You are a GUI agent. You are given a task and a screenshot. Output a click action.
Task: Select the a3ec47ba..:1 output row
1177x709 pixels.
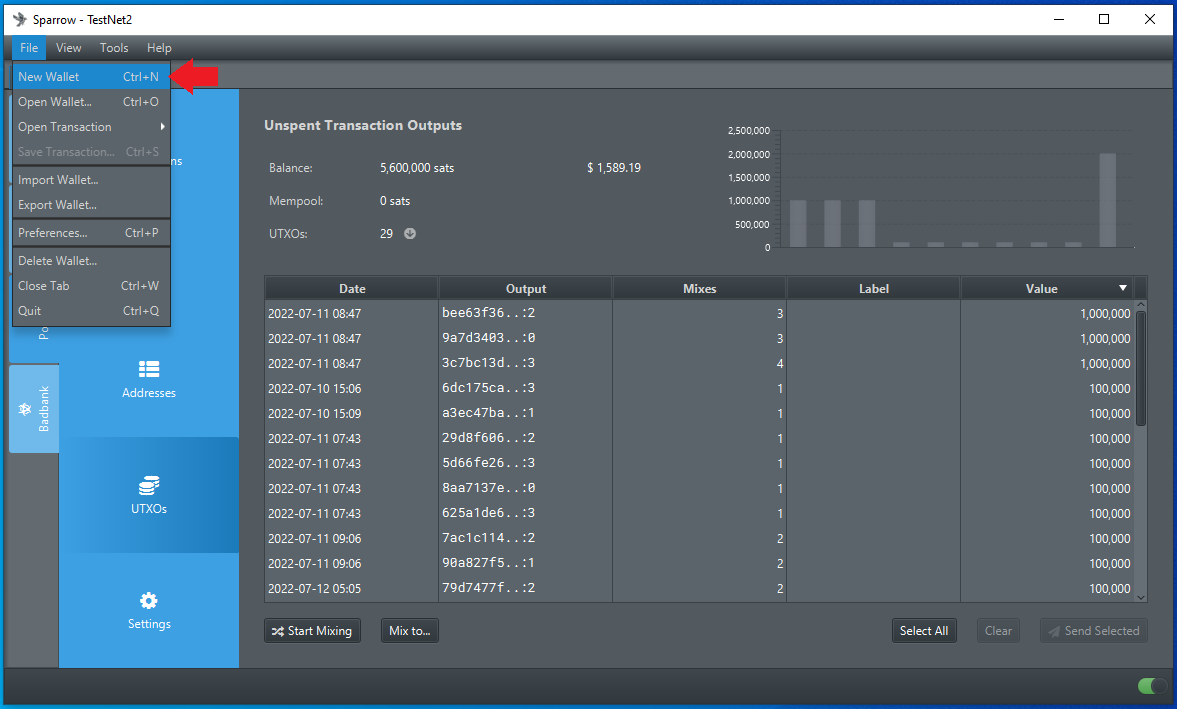click(700, 413)
